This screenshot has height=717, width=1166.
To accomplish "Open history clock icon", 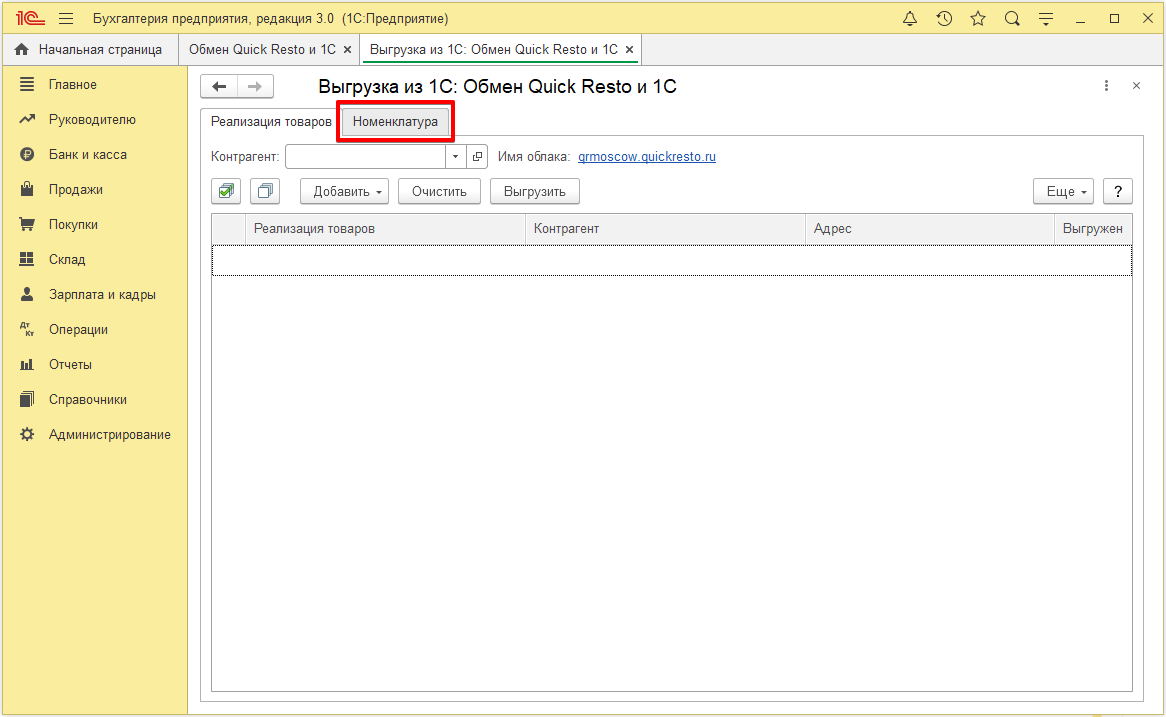I will pos(944,19).
